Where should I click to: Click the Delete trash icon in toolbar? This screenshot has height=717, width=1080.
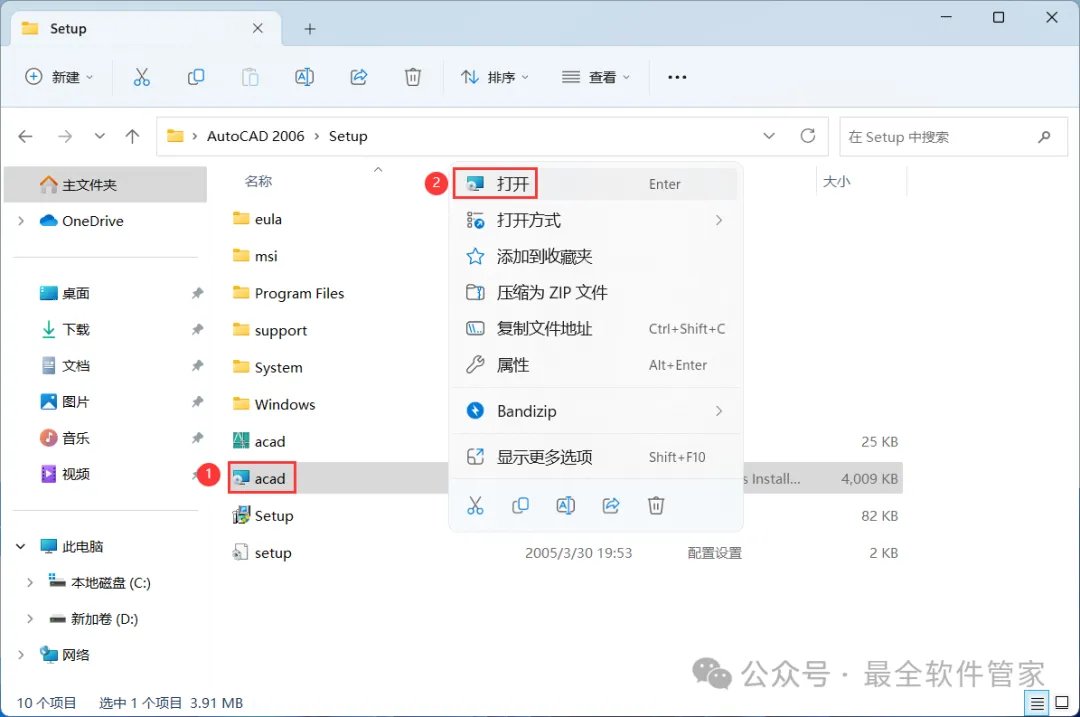pyautogui.click(x=413, y=77)
